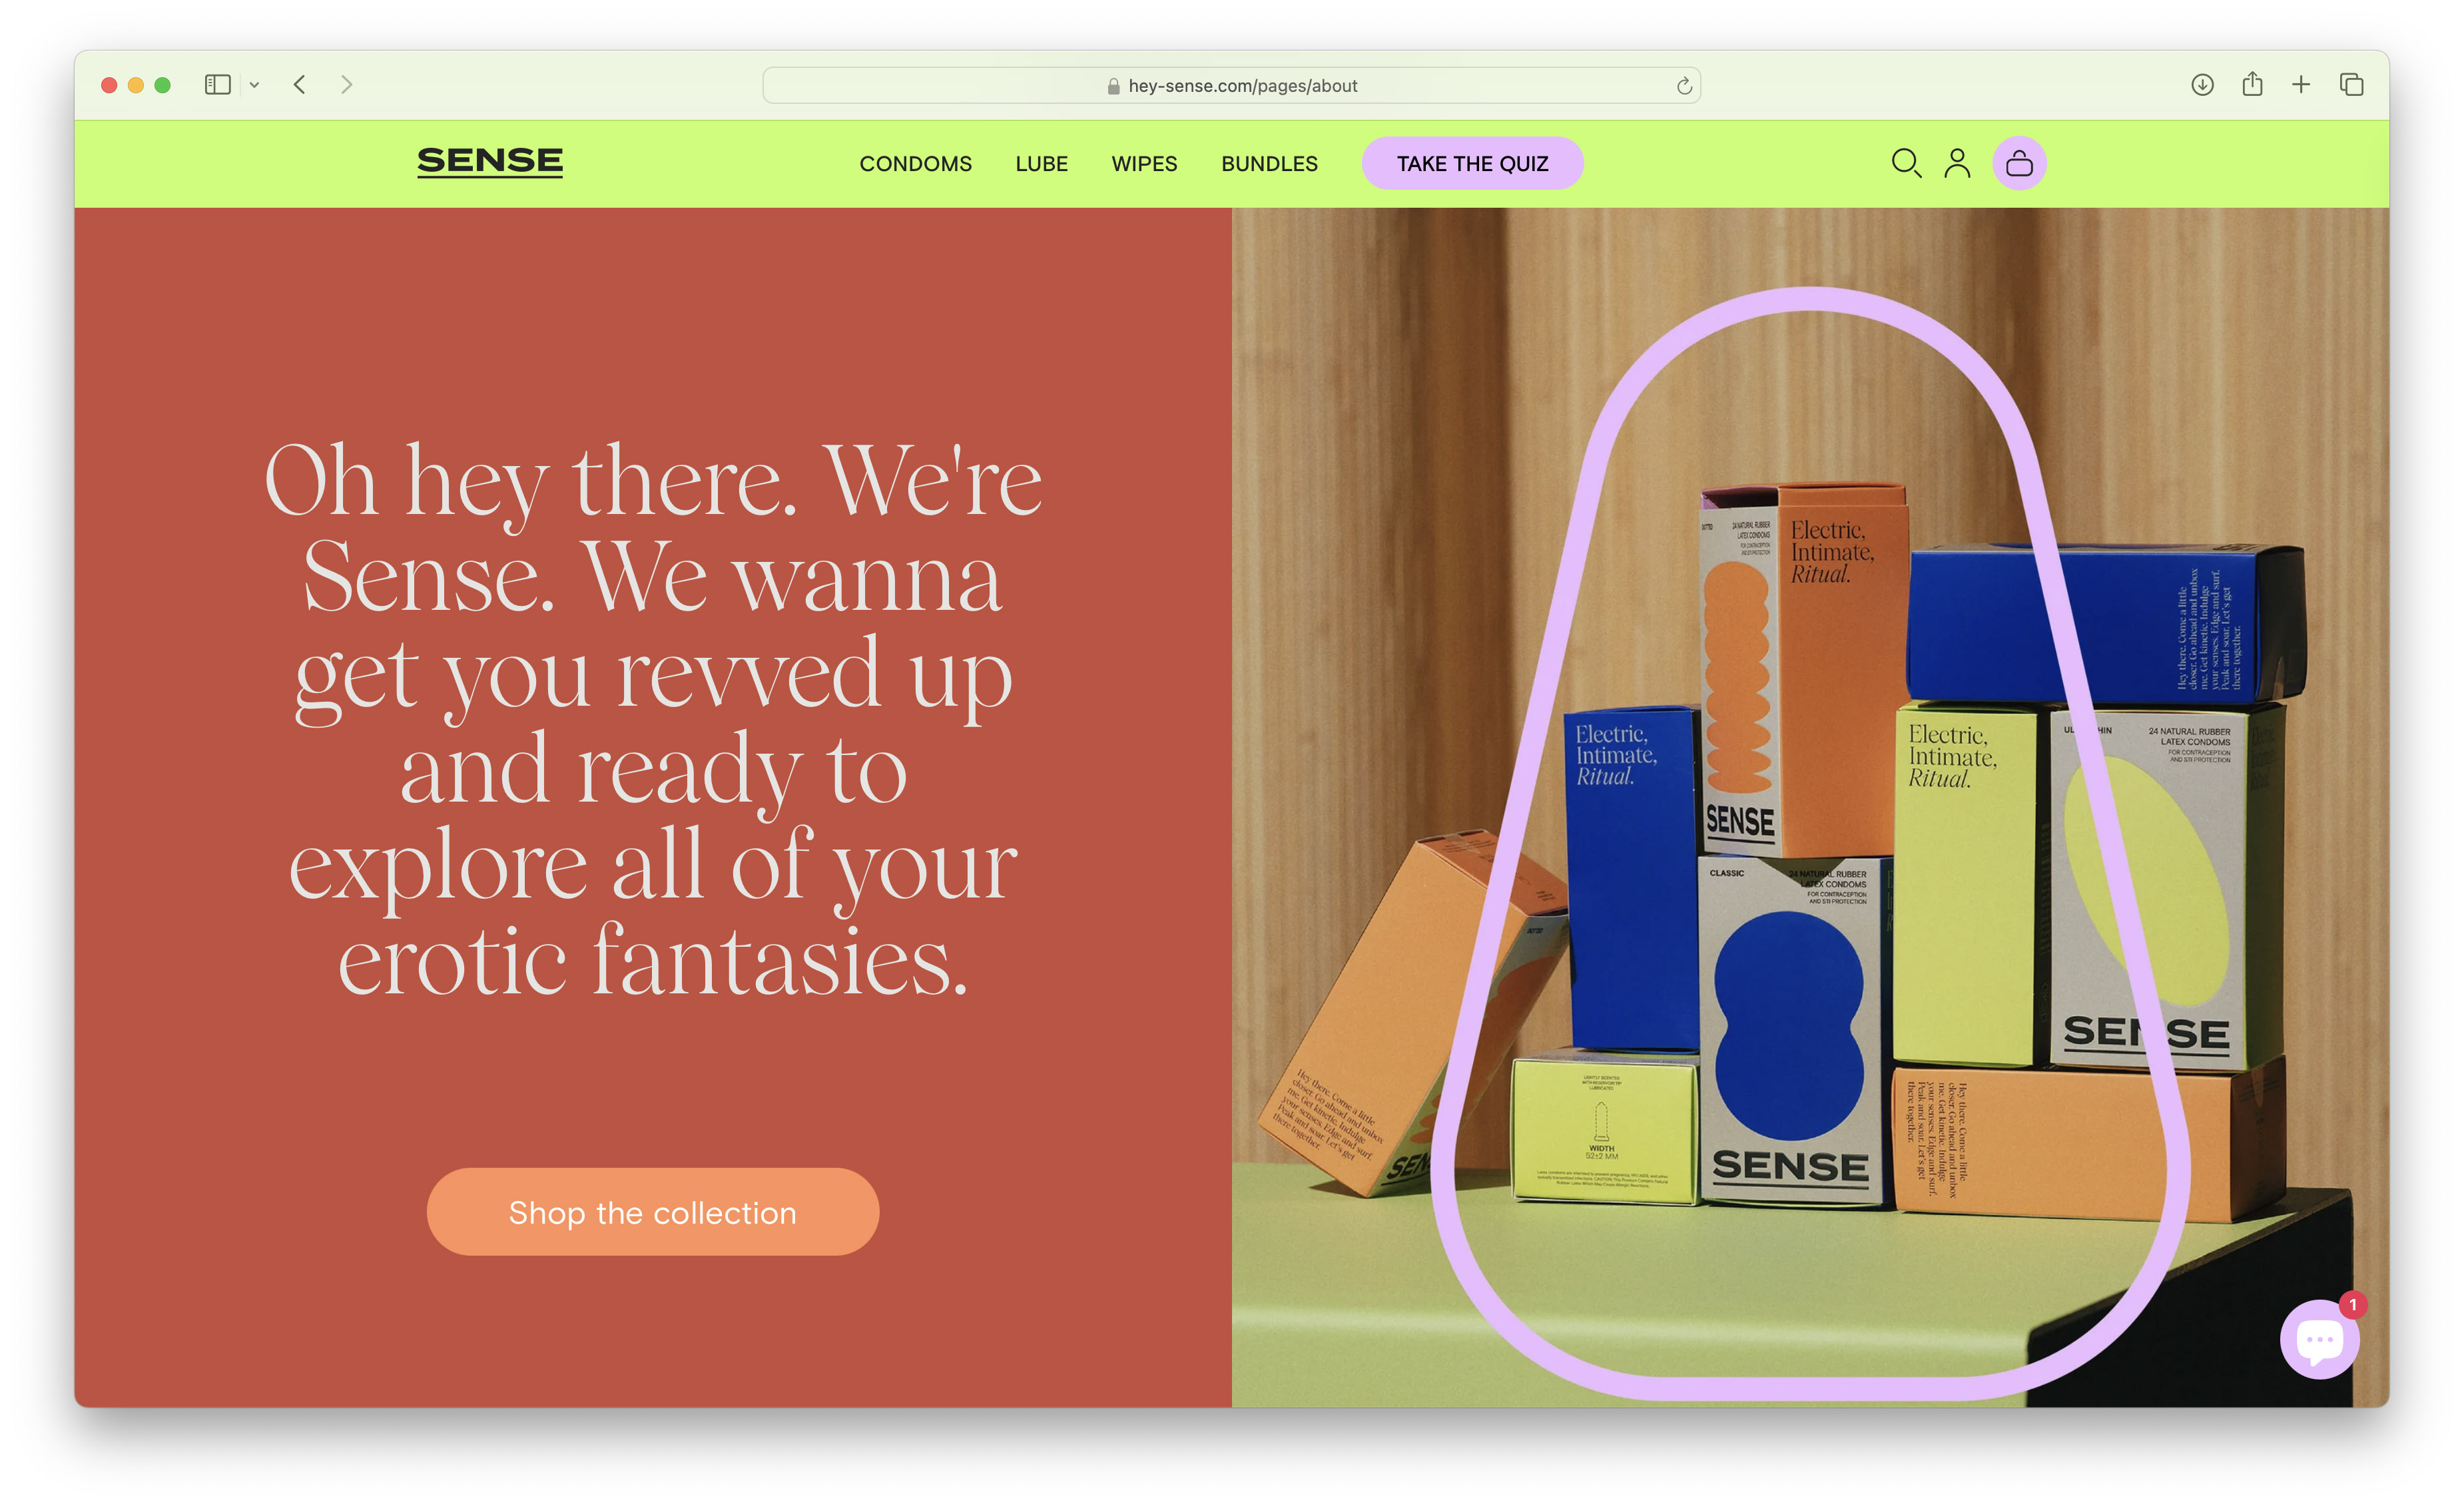Open the site search magnifier icon
Image resolution: width=2464 pixels, height=1506 pixels.
pos(1906,163)
